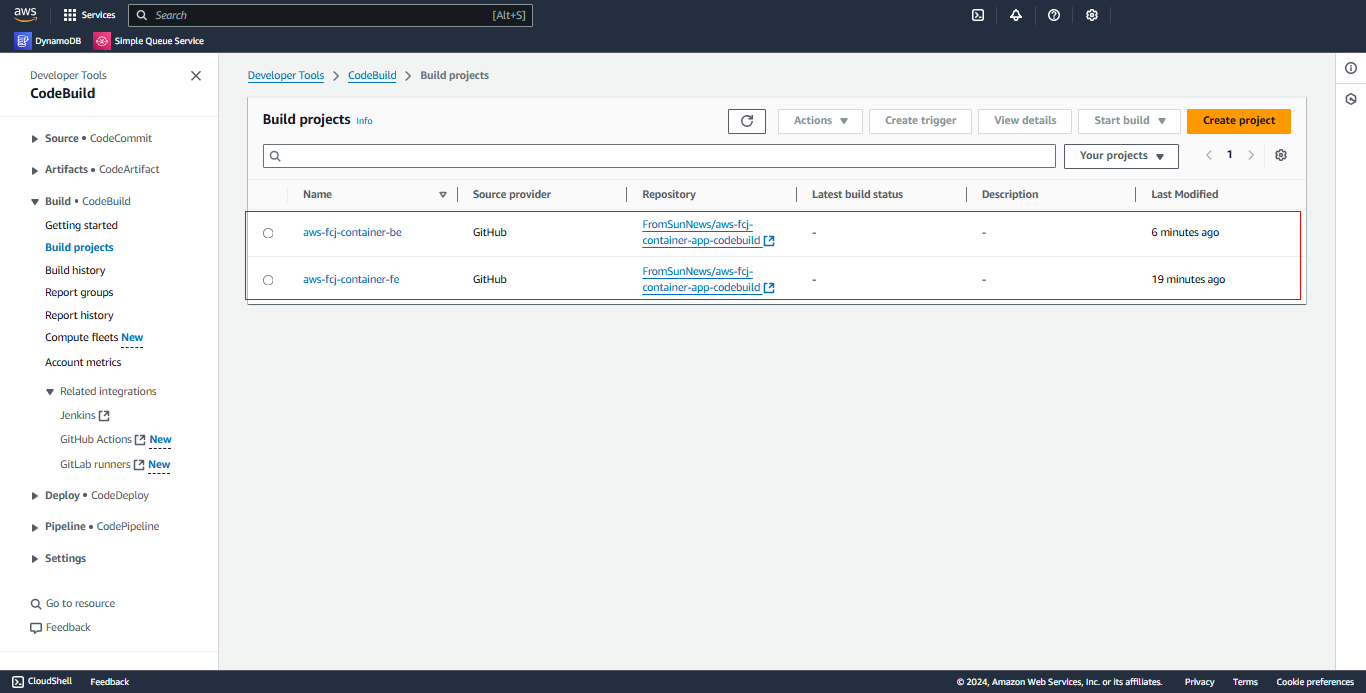Go to previous page arrow
The height and width of the screenshot is (693, 1366).
(1209, 155)
